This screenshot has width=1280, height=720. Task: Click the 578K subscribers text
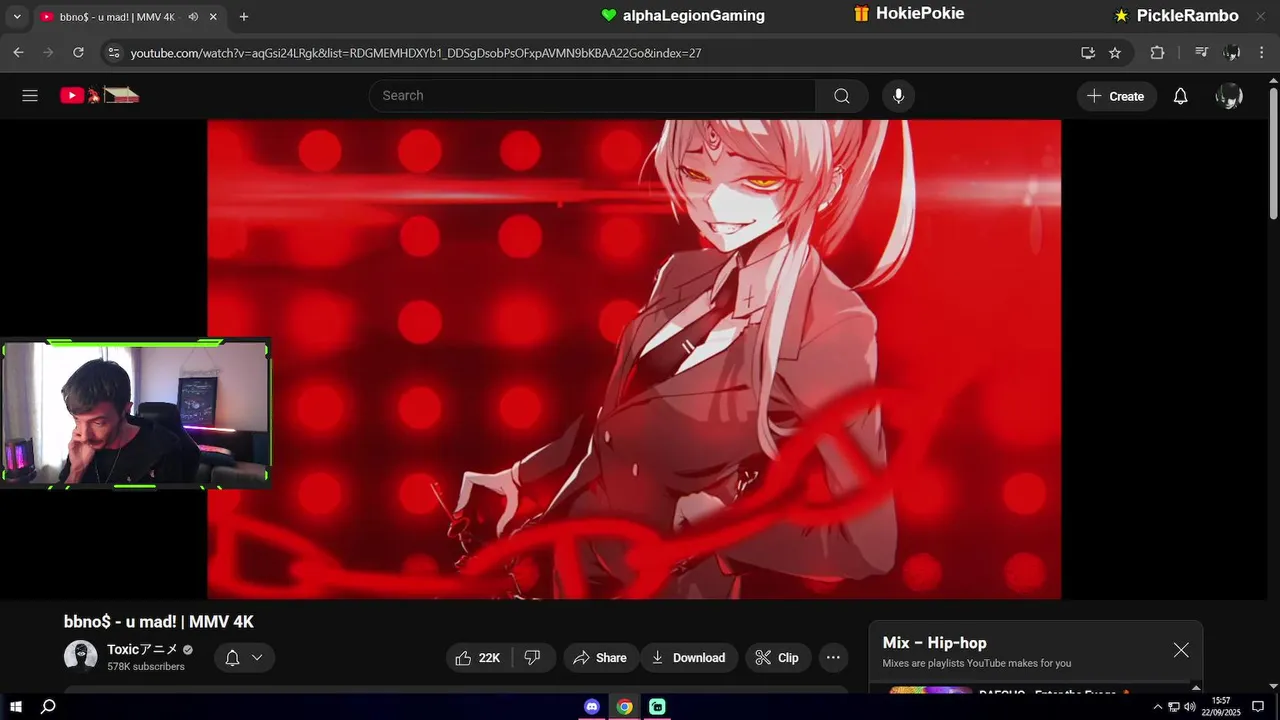point(146,666)
